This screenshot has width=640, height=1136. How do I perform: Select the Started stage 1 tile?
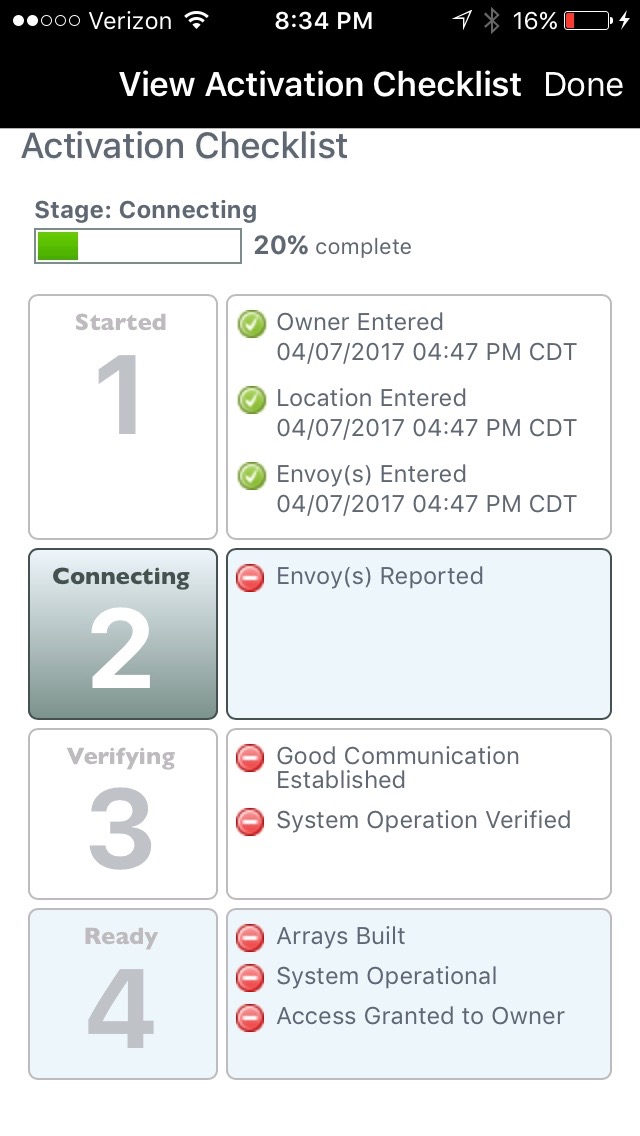[x=122, y=416]
